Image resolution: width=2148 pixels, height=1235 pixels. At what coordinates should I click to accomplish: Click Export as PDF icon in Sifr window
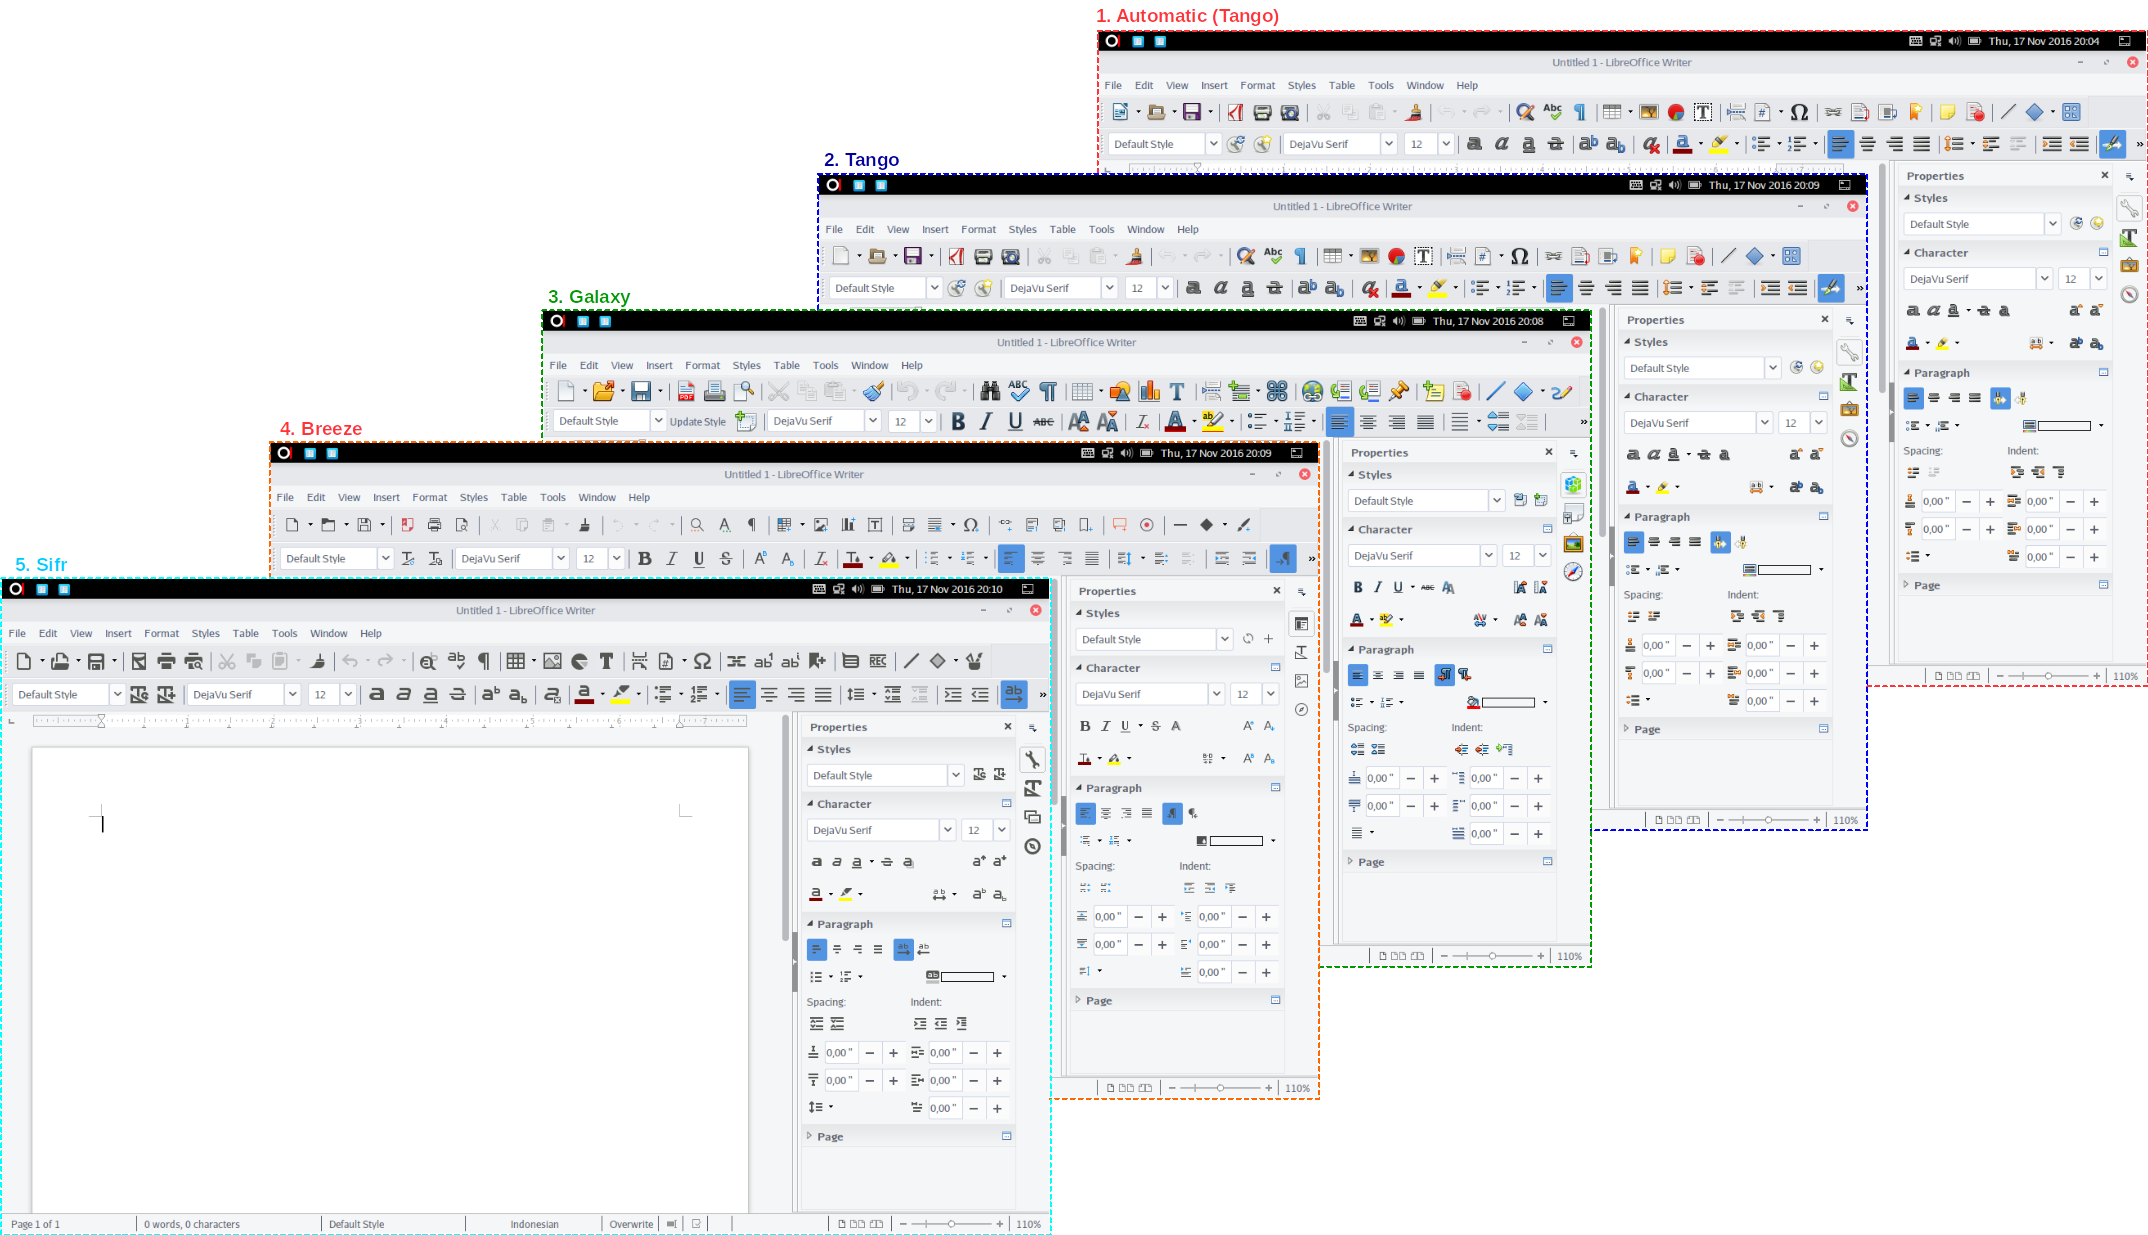tap(139, 661)
